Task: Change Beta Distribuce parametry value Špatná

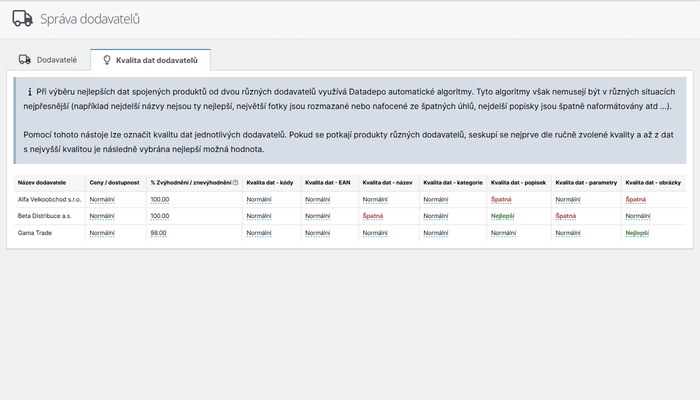Action: coord(566,216)
